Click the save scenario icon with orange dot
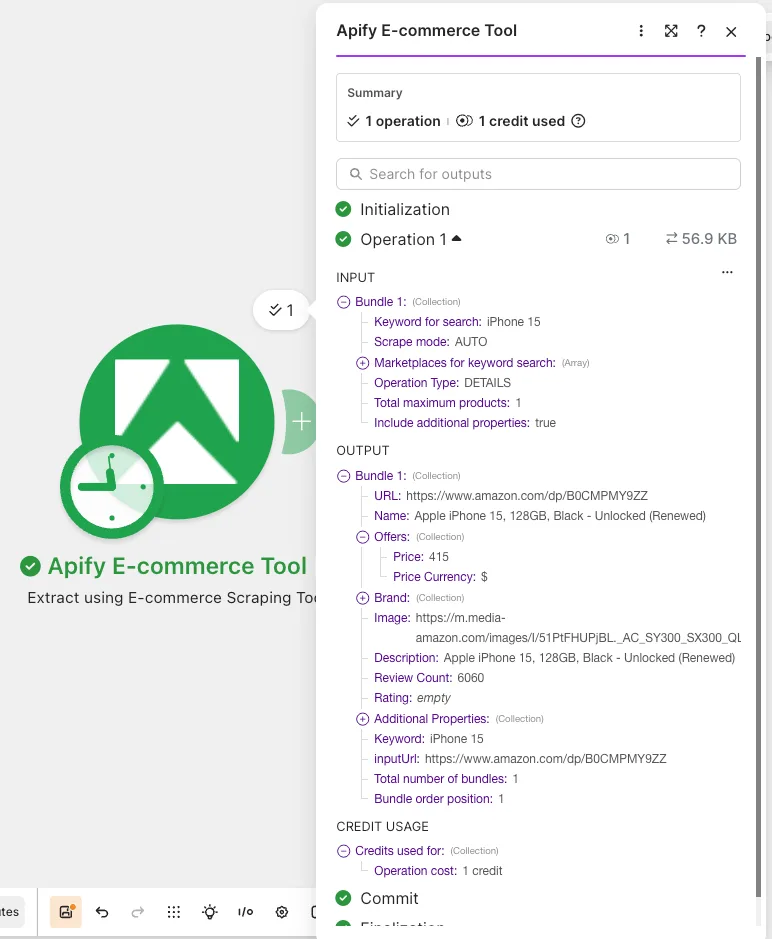 [66, 911]
